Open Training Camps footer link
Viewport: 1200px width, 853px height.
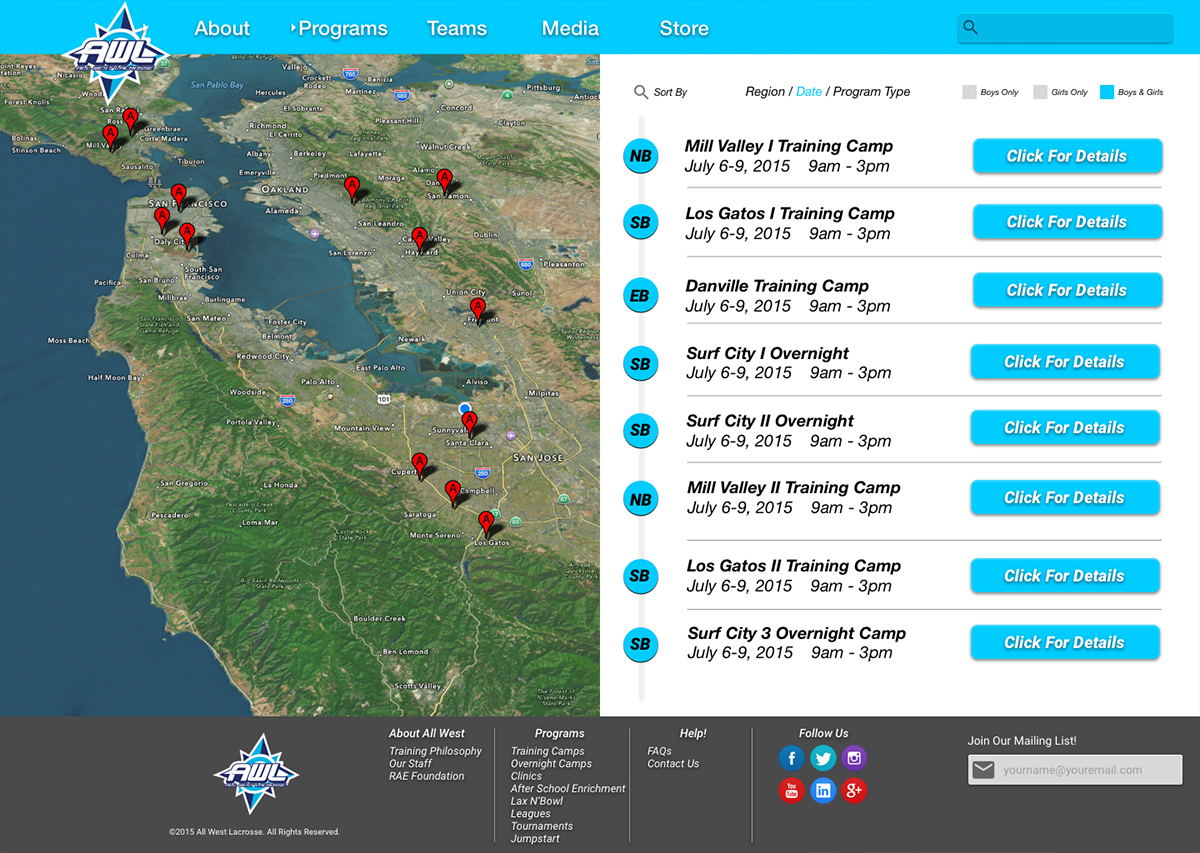click(x=548, y=751)
